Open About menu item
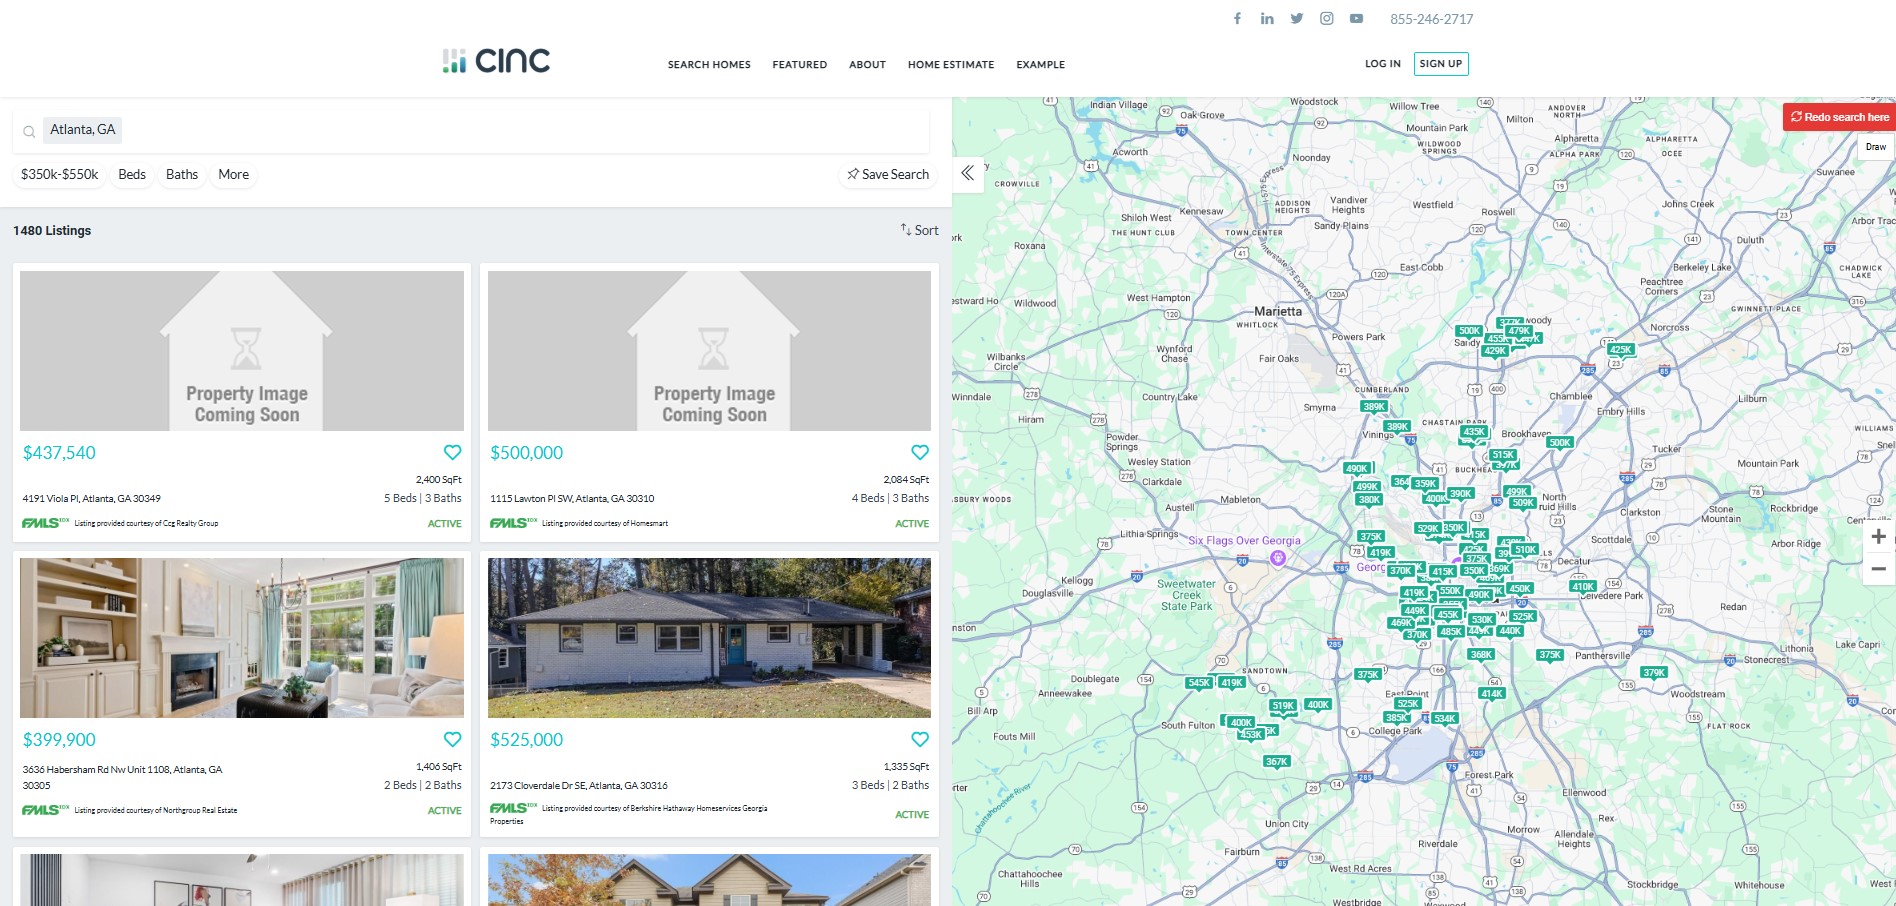 point(867,65)
